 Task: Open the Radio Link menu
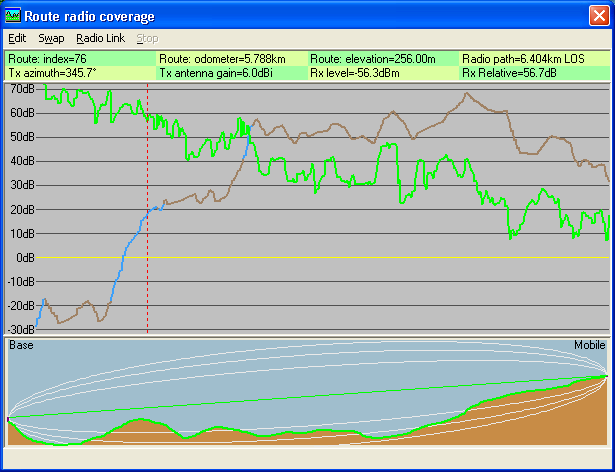tap(100, 38)
